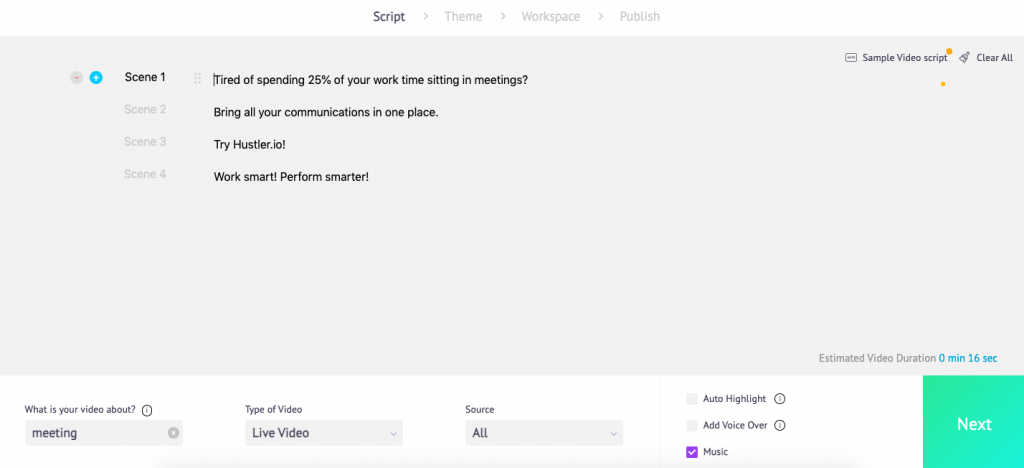Open the Type of Video dropdown
Screen dimensions: 1024x468
[324, 433]
